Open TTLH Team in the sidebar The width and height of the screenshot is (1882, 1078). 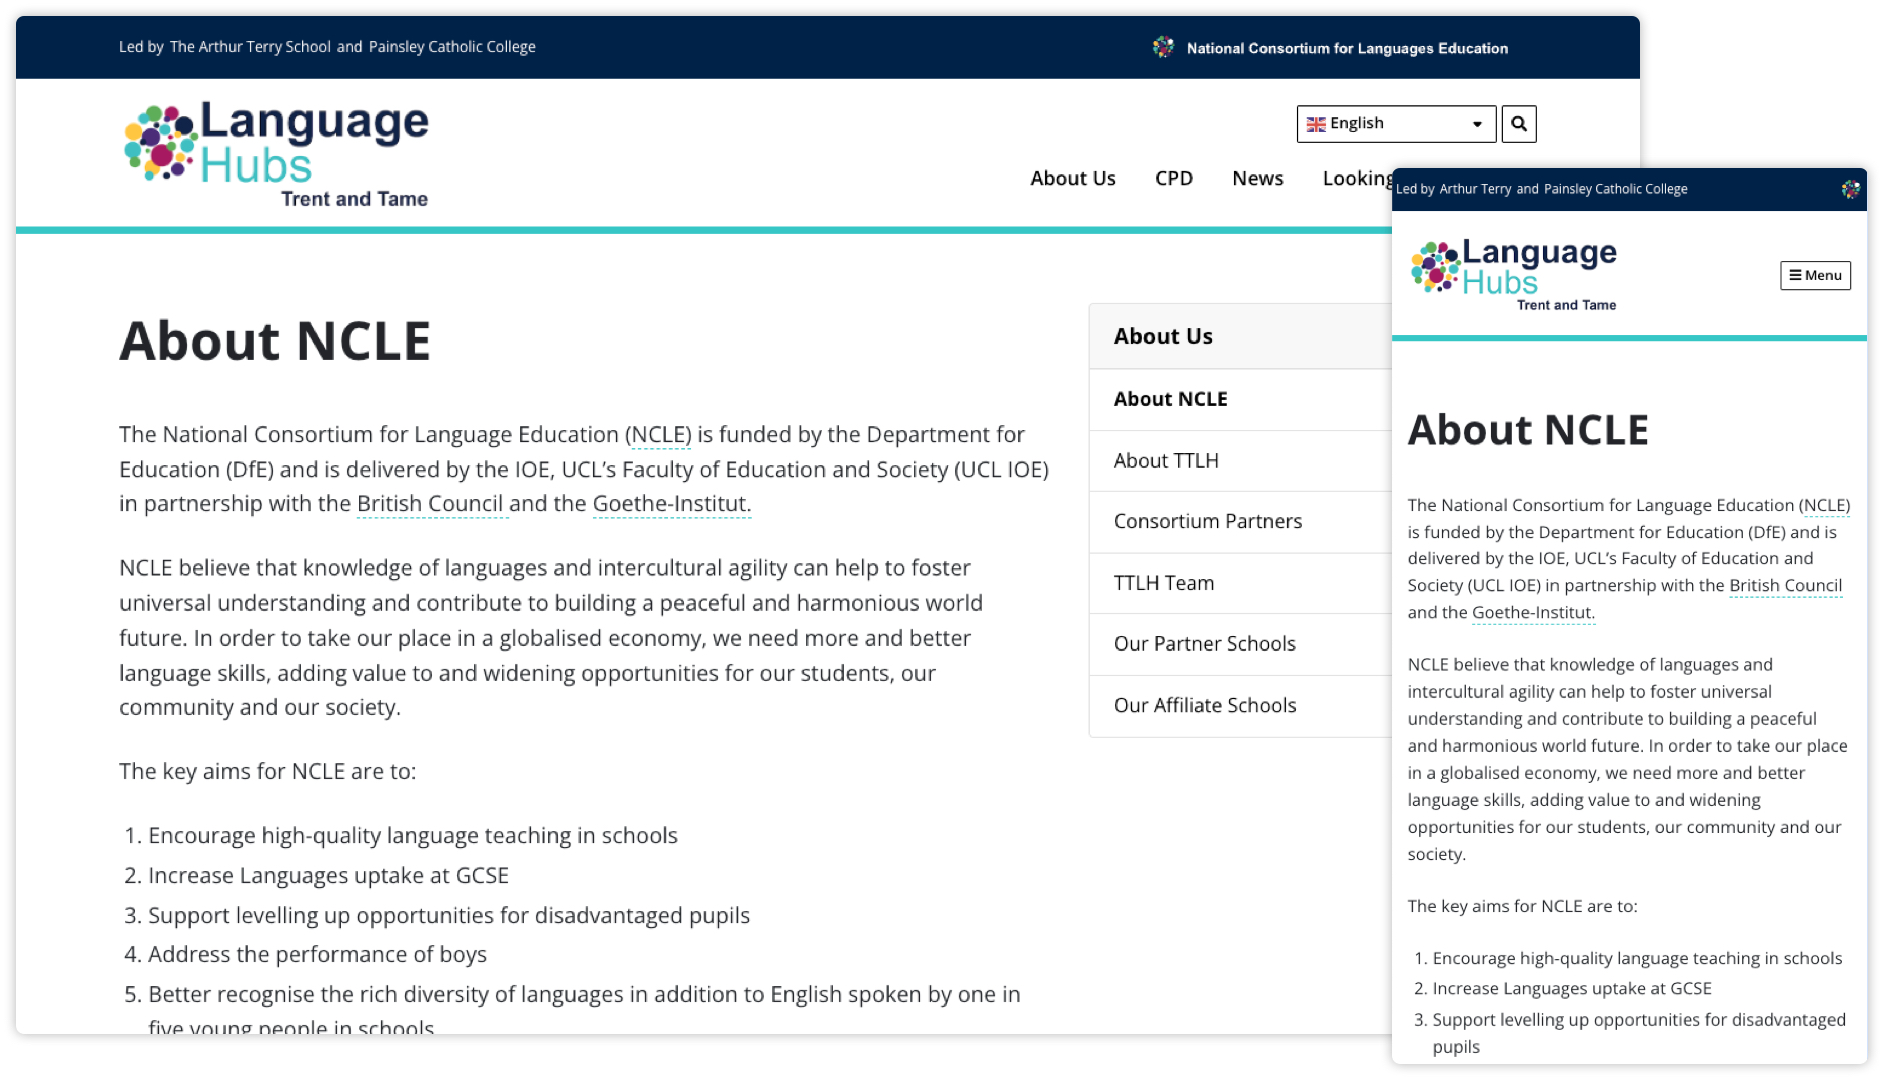click(x=1240, y=583)
